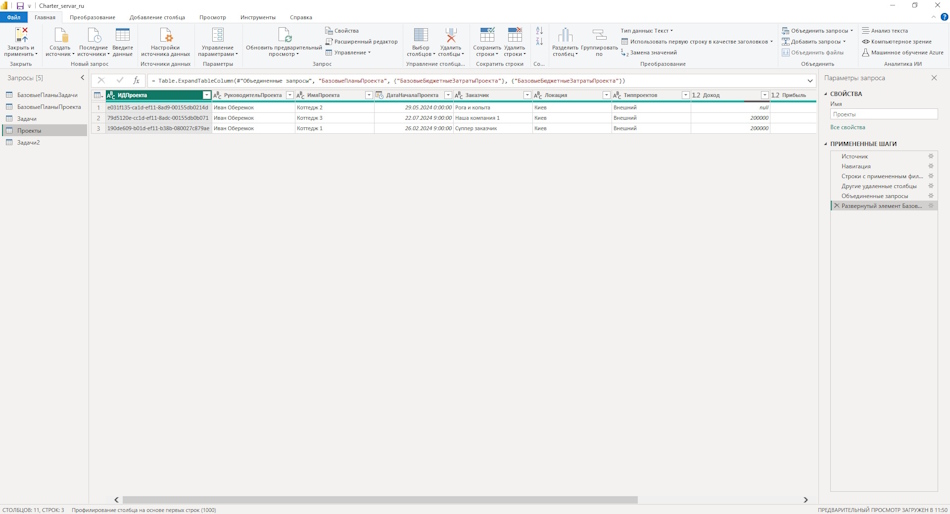Cancel the formula edit with the X icon
Viewport: 950px width, 514px height.
click(x=101, y=80)
